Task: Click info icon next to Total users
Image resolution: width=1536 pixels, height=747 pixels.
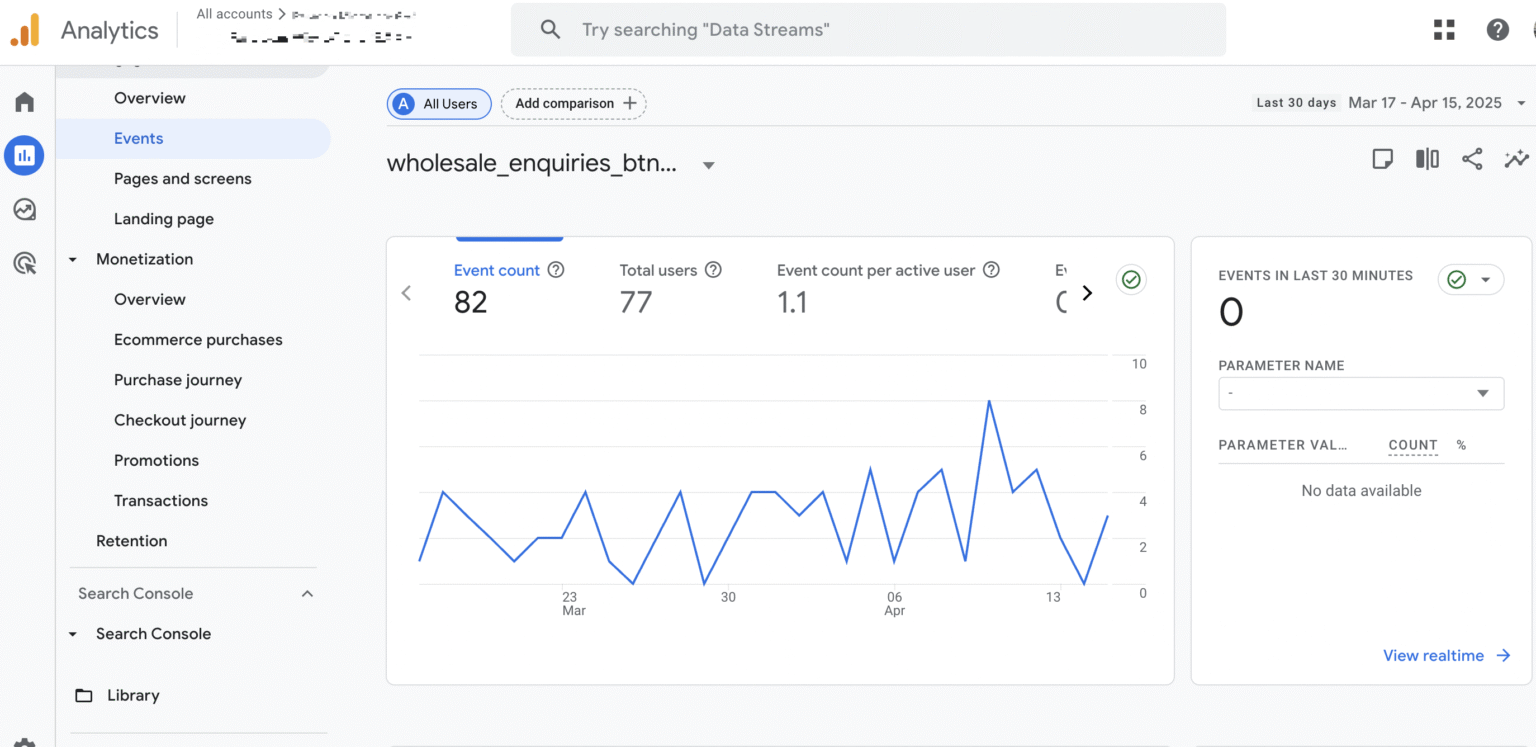Action: 713,270
